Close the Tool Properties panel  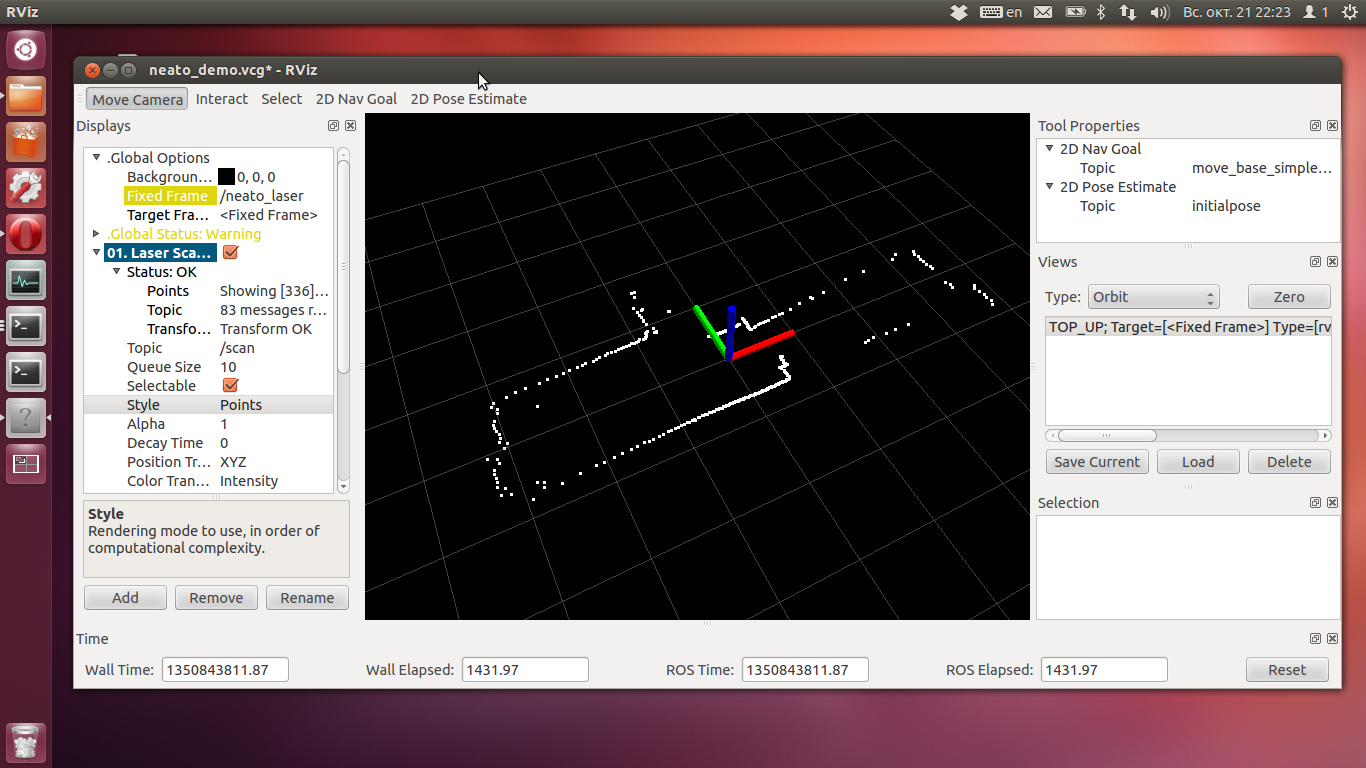pos(1332,126)
